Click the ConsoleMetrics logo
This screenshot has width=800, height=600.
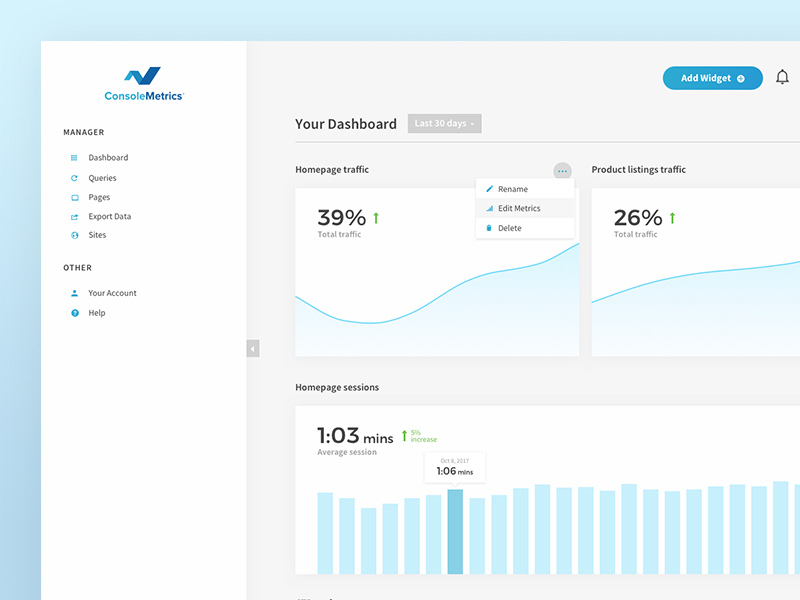[144, 84]
